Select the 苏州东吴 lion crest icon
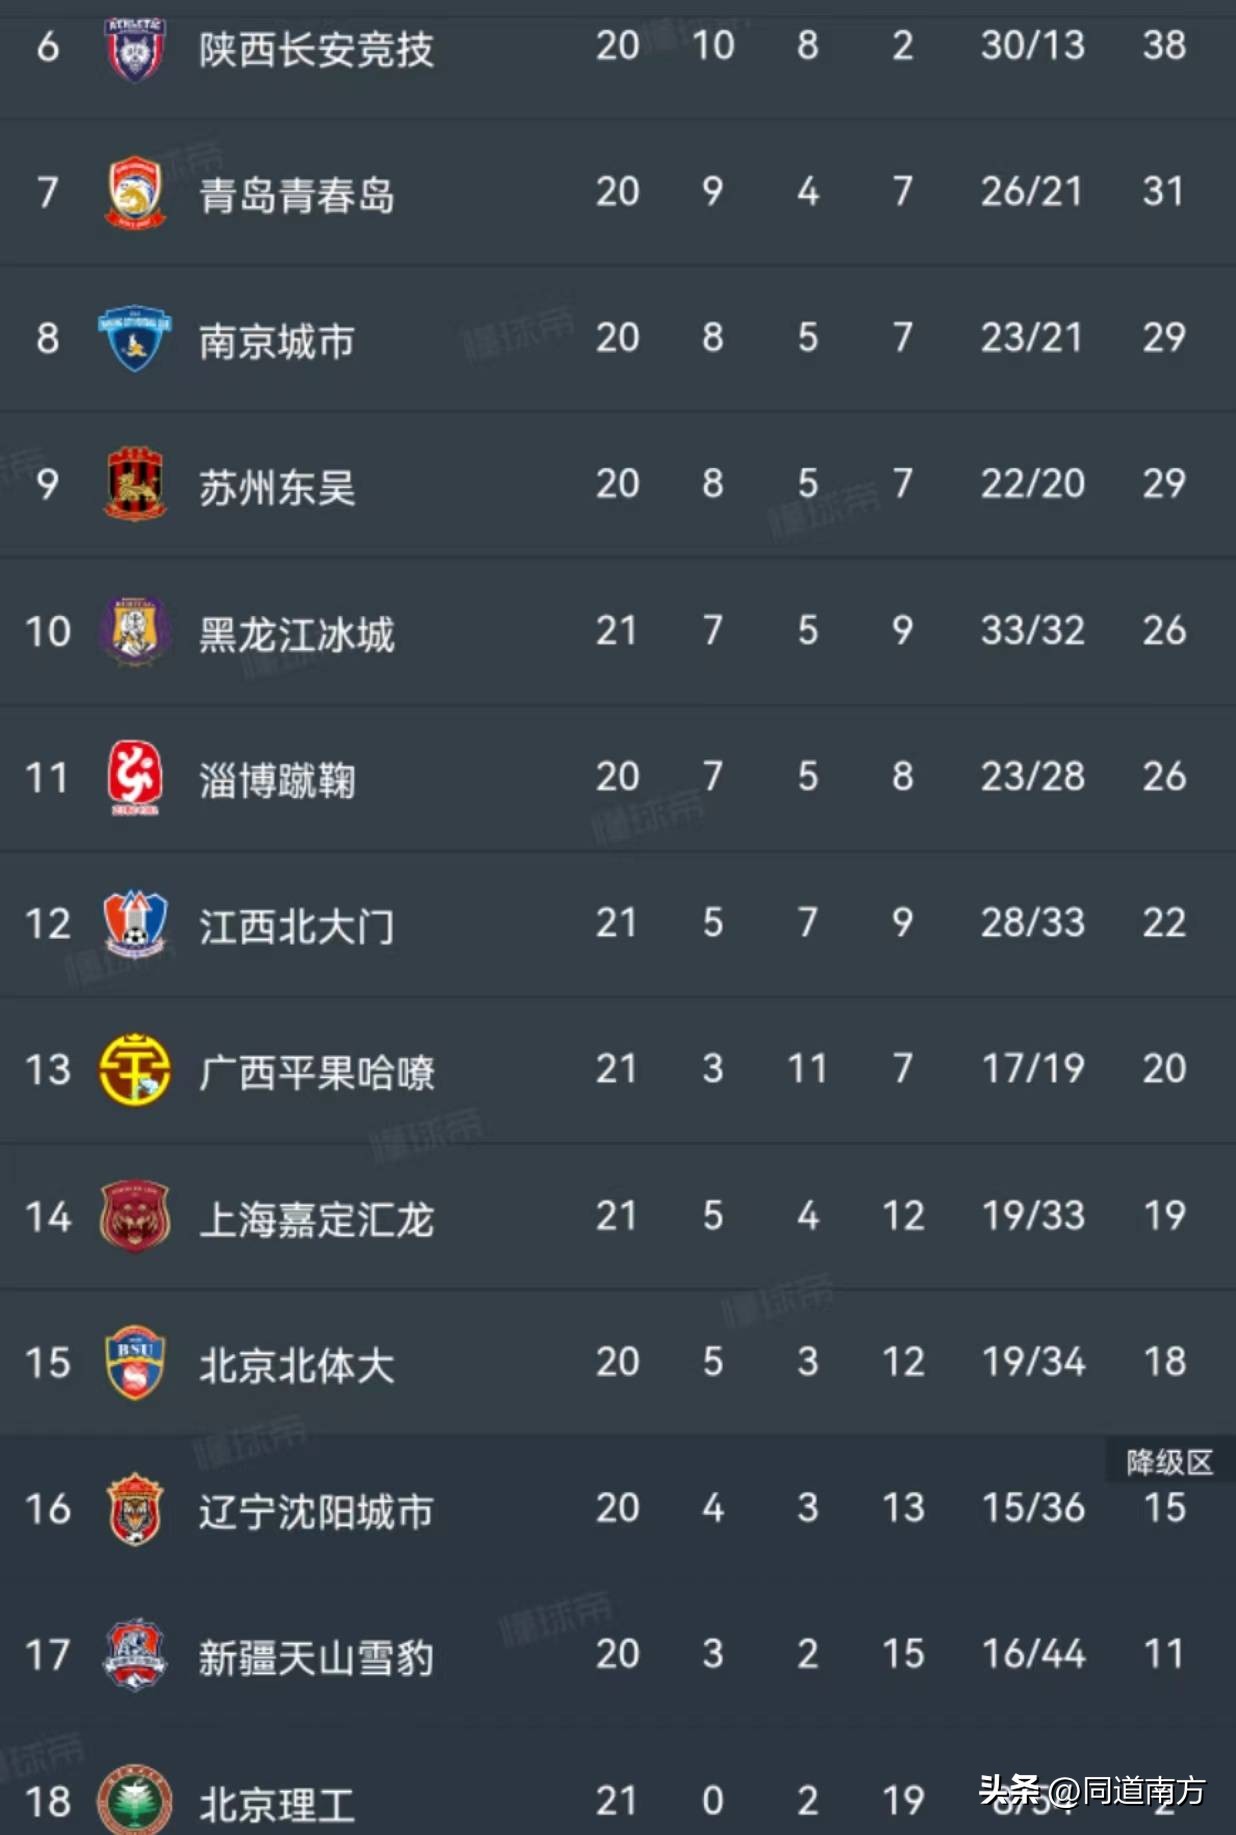 coord(131,484)
